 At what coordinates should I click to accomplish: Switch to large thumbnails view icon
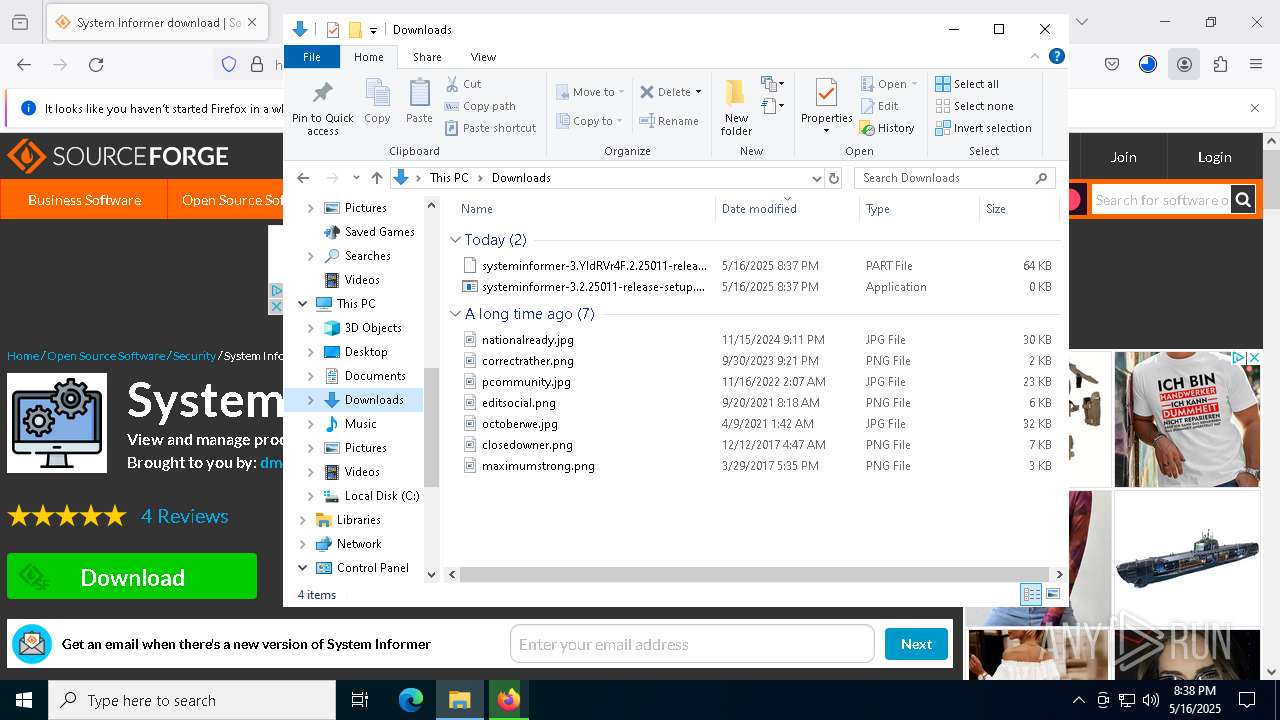1052,594
